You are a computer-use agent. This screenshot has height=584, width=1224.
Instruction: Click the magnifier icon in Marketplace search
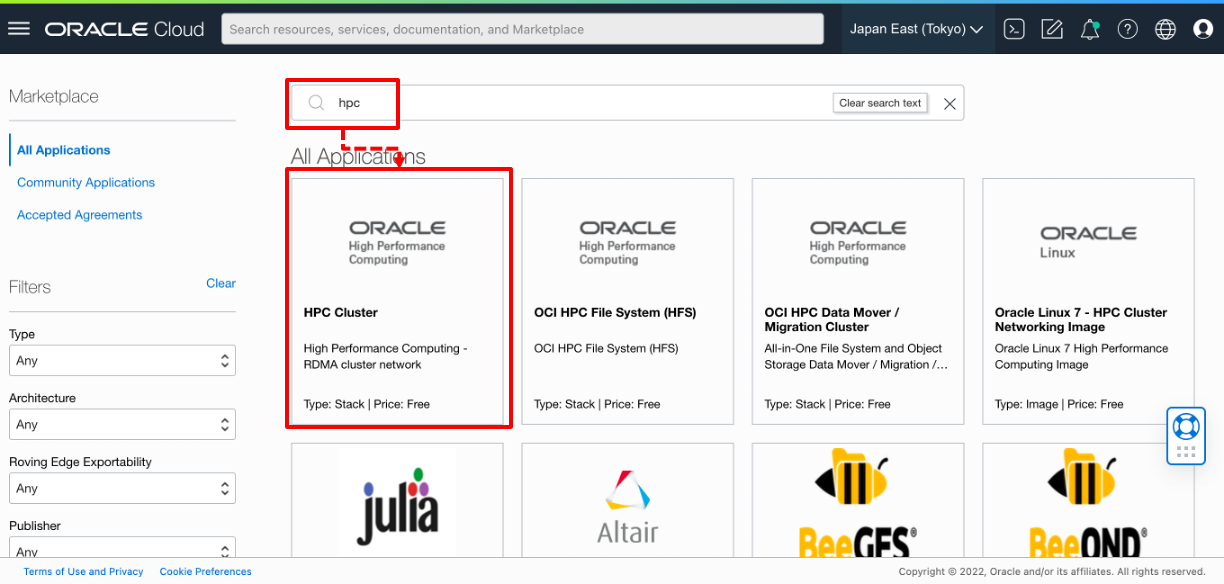coord(316,103)
